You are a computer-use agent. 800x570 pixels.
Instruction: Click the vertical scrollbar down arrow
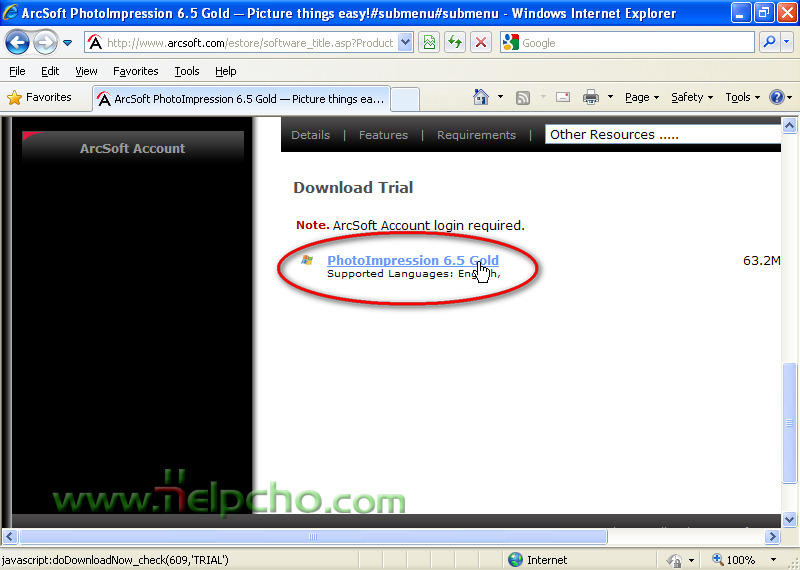tap(789, 520)
